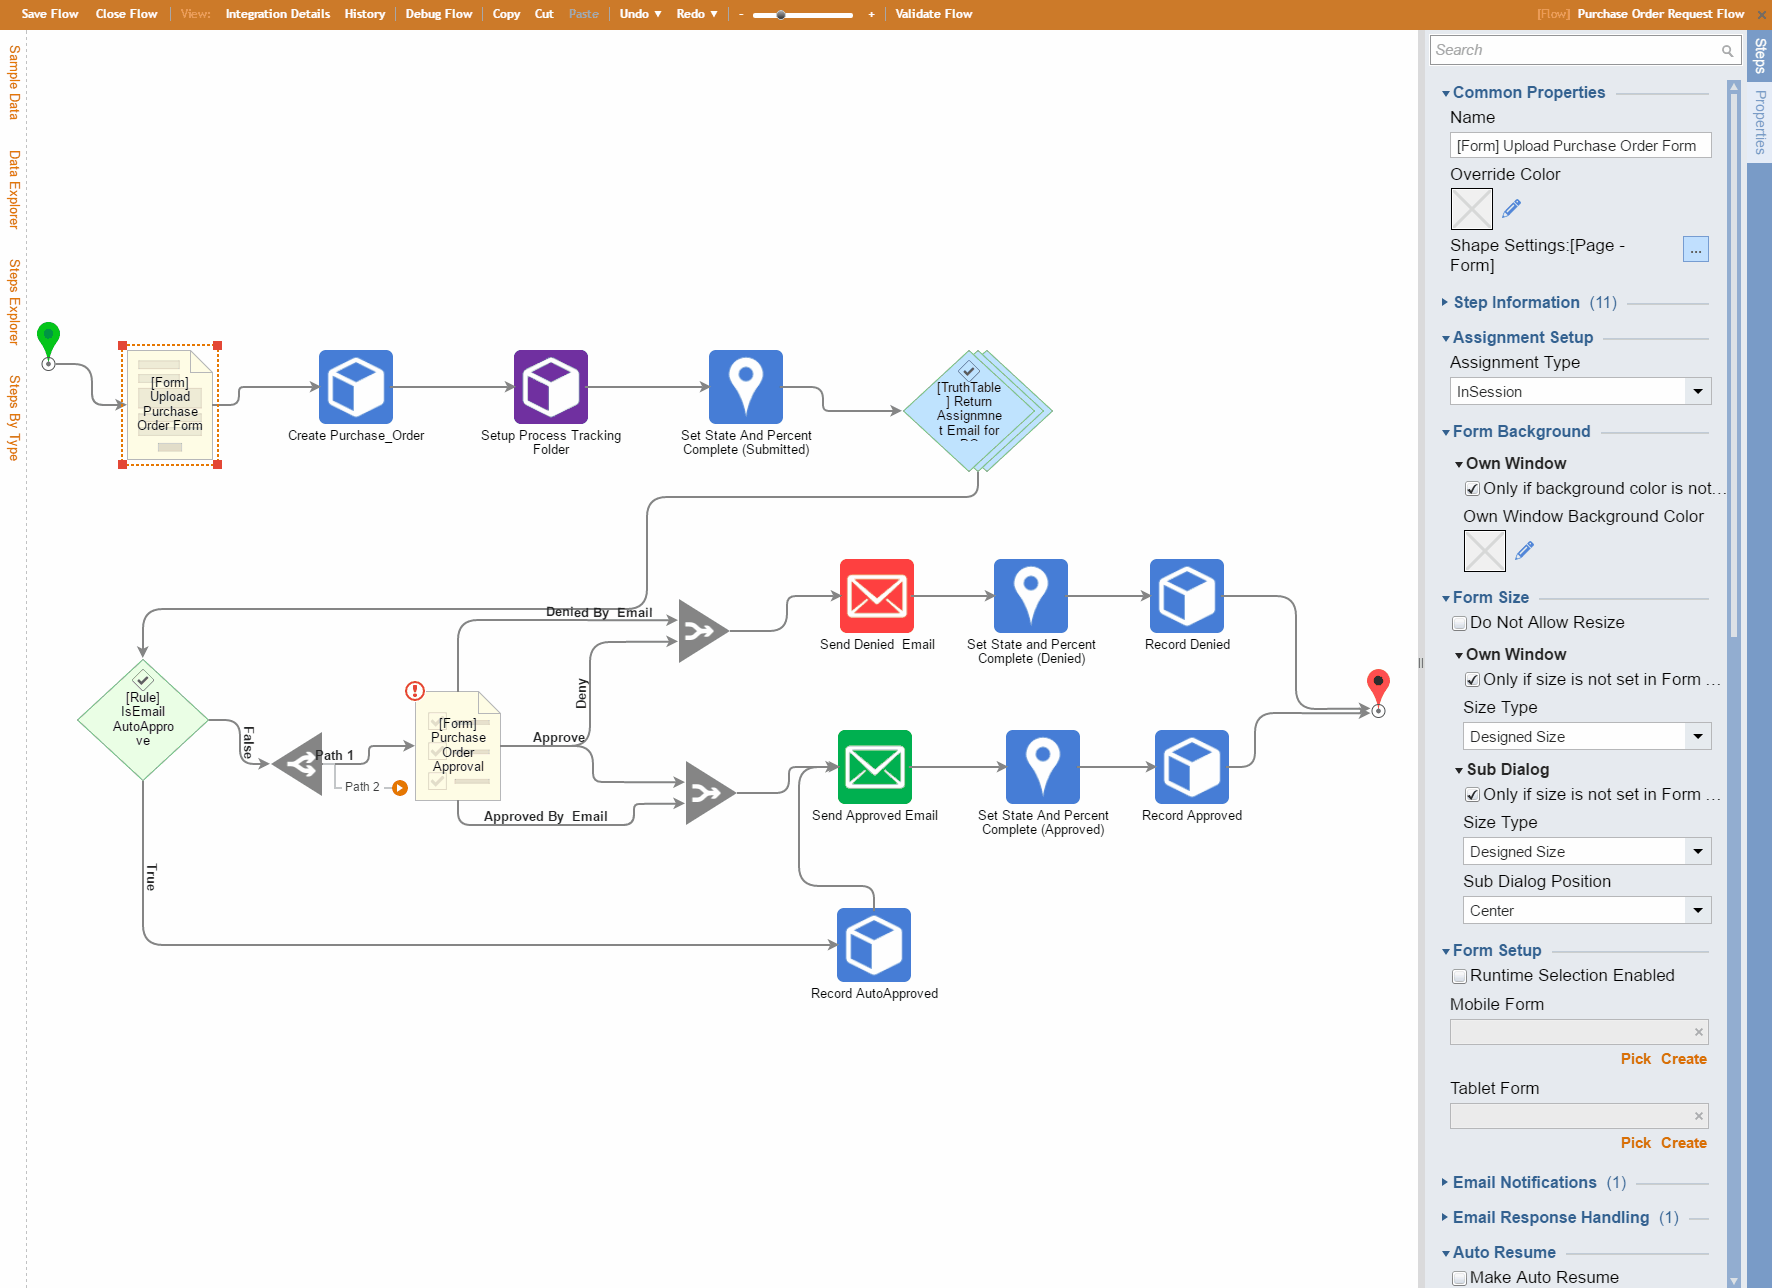Edit Own Window Background Color pencil icon
The image size is (1772, 1288).
coord(1525,550)
